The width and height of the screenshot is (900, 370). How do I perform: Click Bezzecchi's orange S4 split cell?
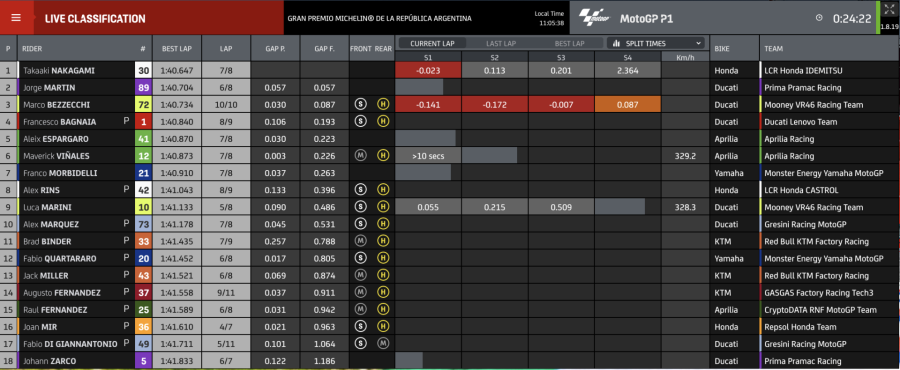pos(628,104)
